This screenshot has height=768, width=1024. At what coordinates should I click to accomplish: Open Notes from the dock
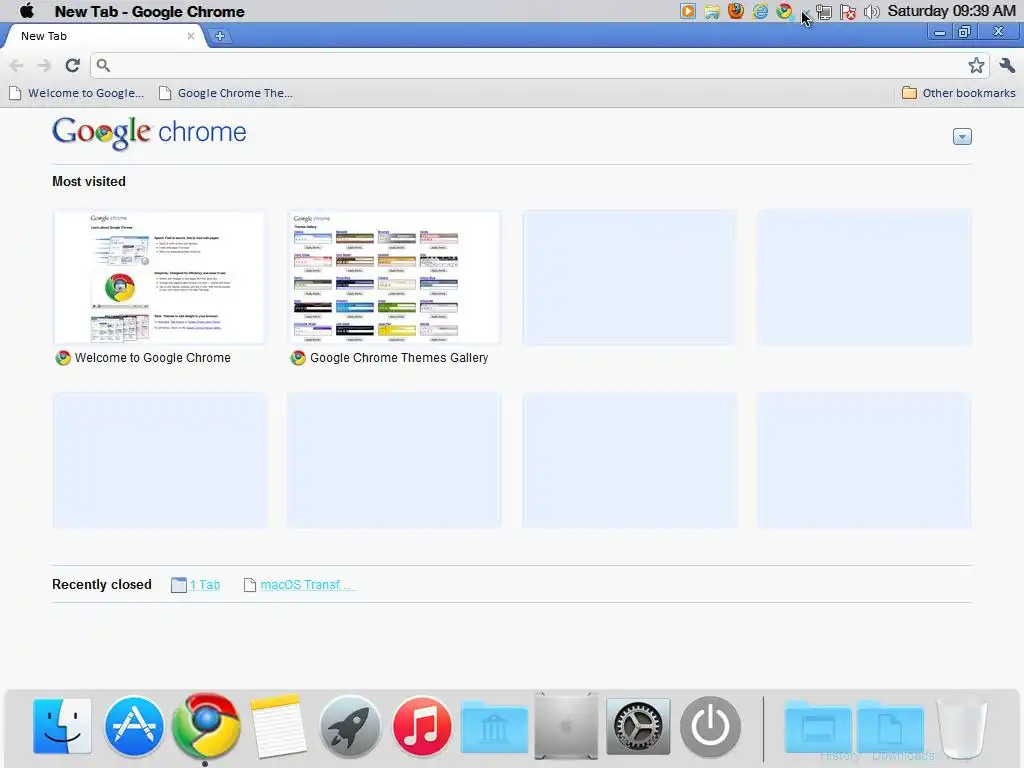(x=278, y=726)
